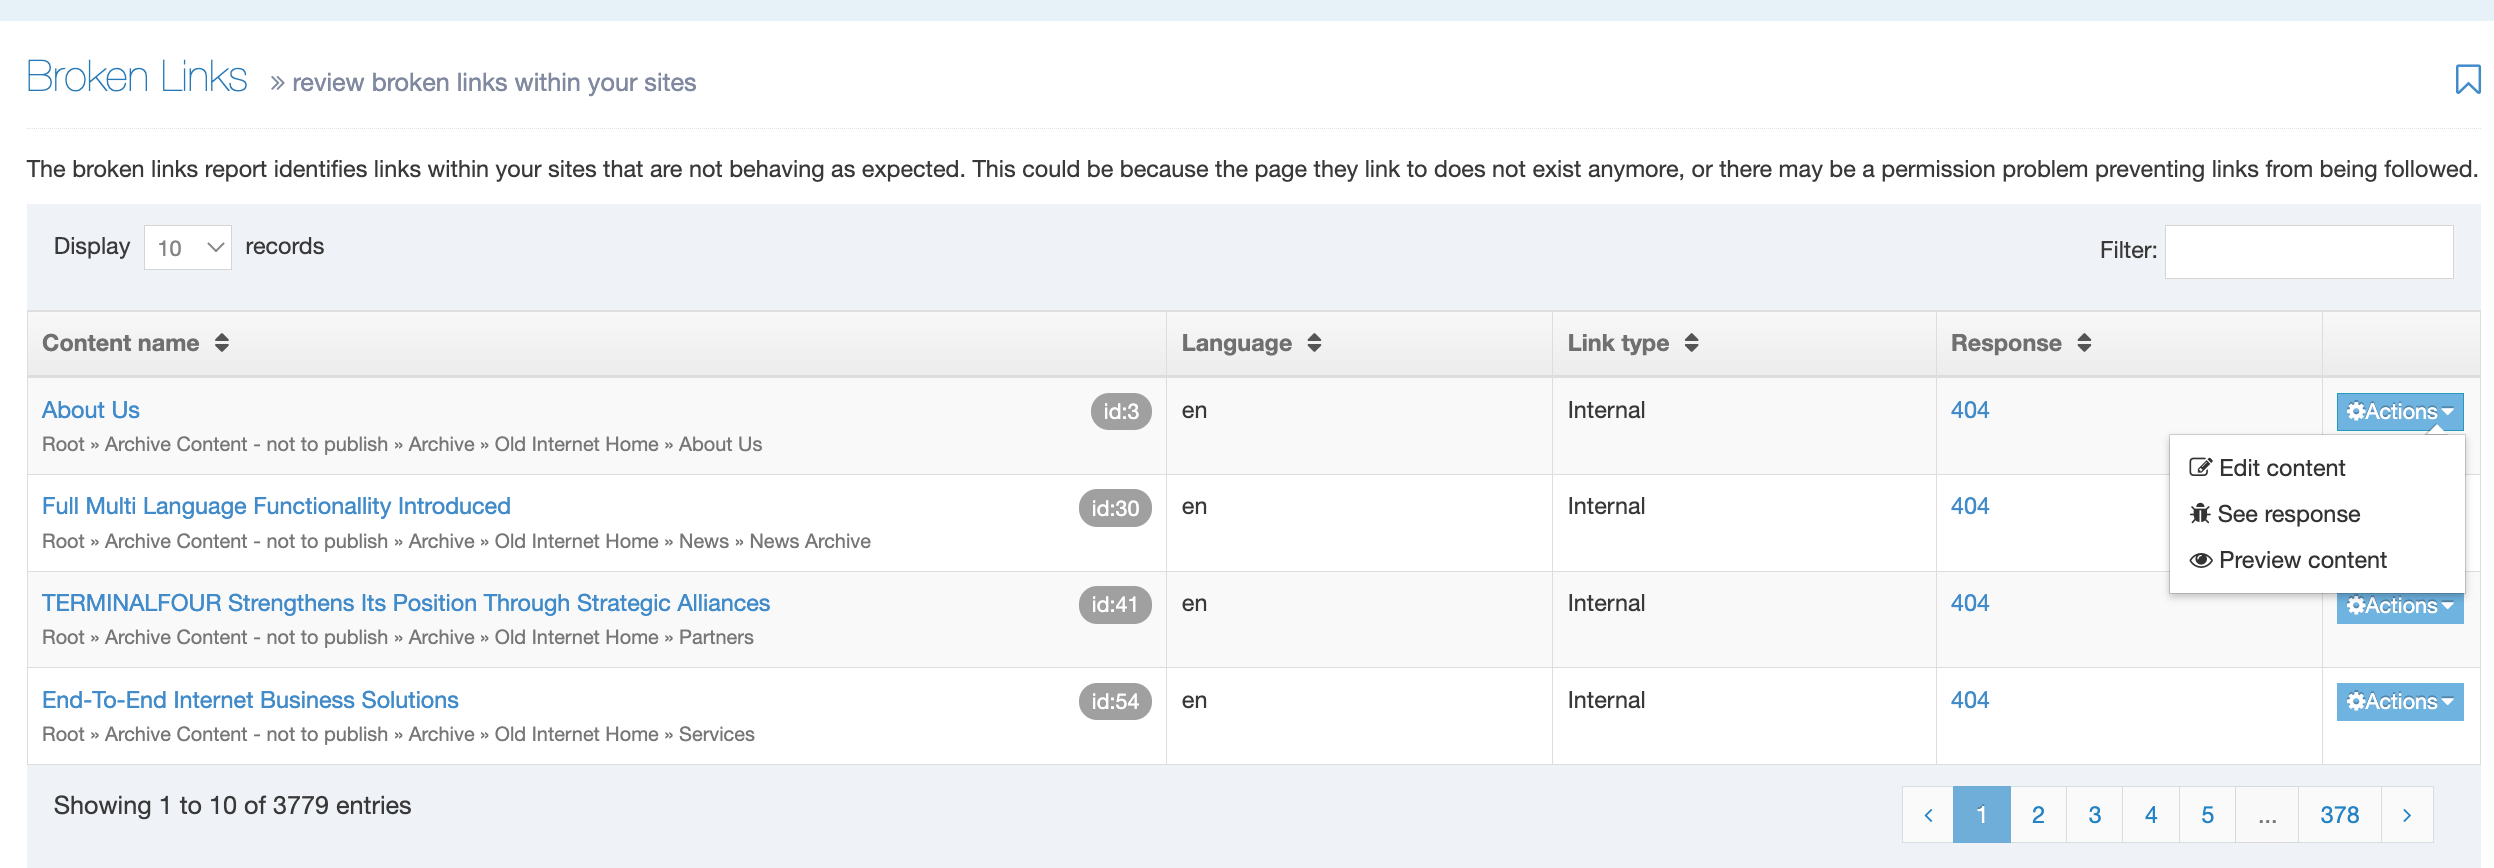Open Actions dropdown for End-To-End Internet row

coord(2400,702)
